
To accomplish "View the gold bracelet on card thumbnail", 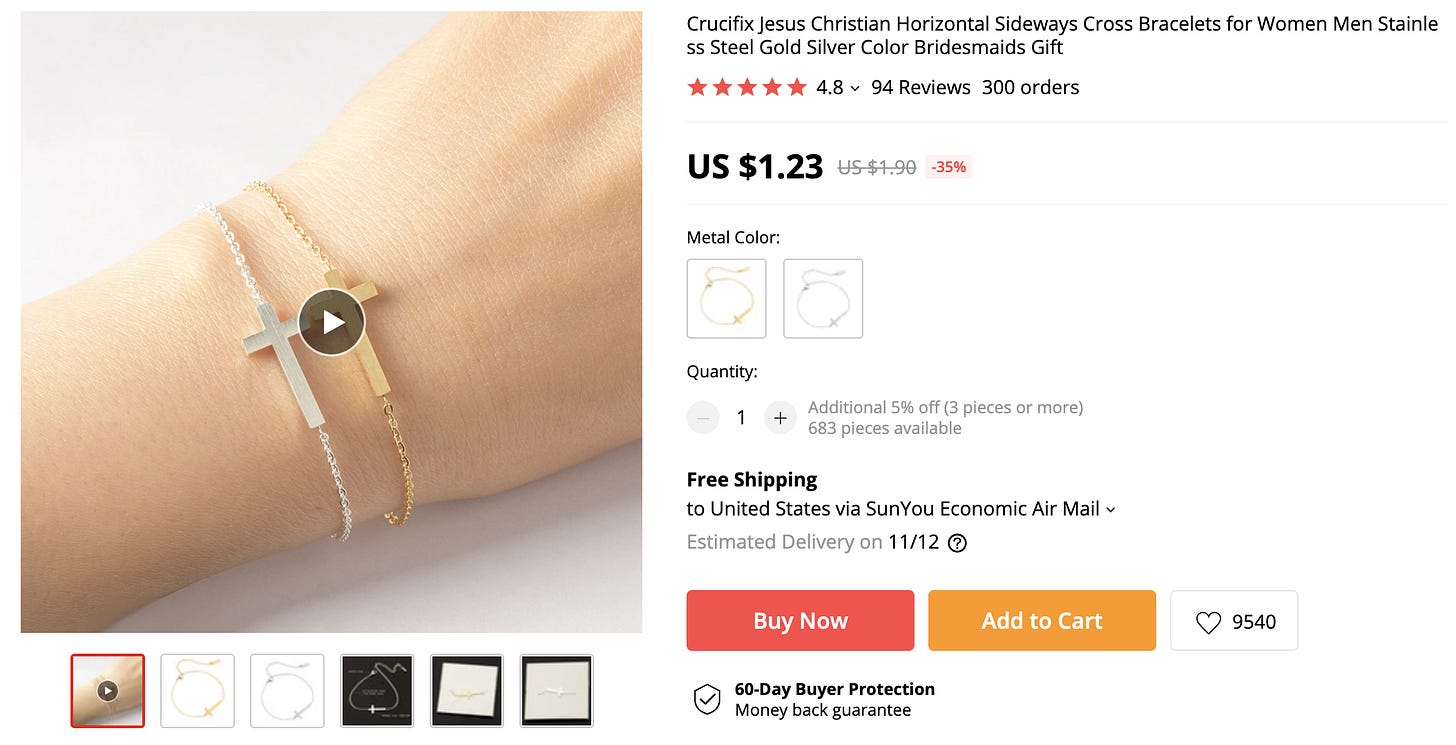I will [467, 691].
